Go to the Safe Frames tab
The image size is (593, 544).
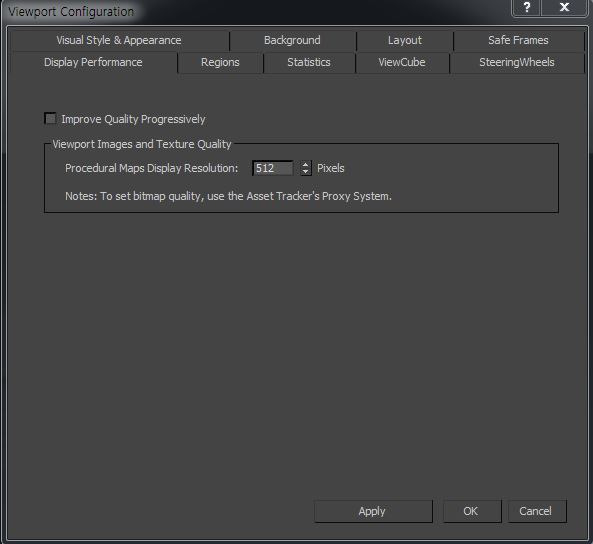coord(518,40)
